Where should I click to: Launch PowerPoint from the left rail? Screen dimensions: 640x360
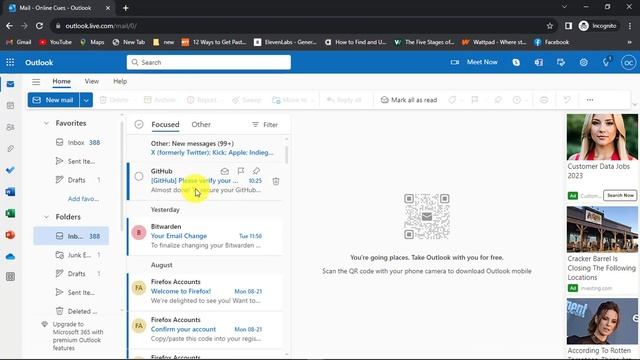(11, 235)
